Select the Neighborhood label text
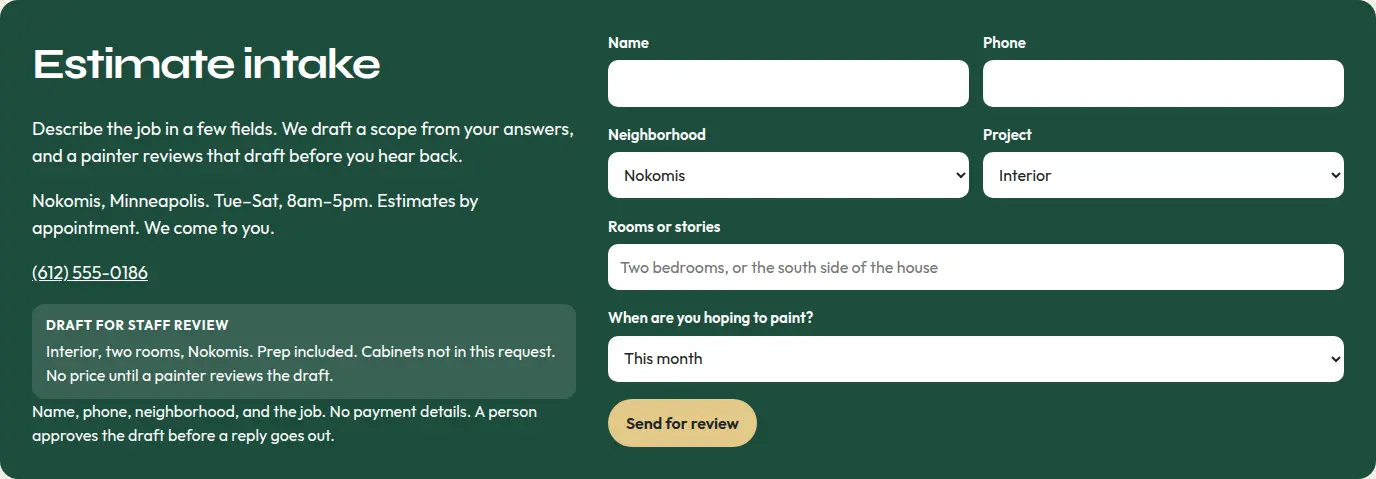 click(657, 135)
